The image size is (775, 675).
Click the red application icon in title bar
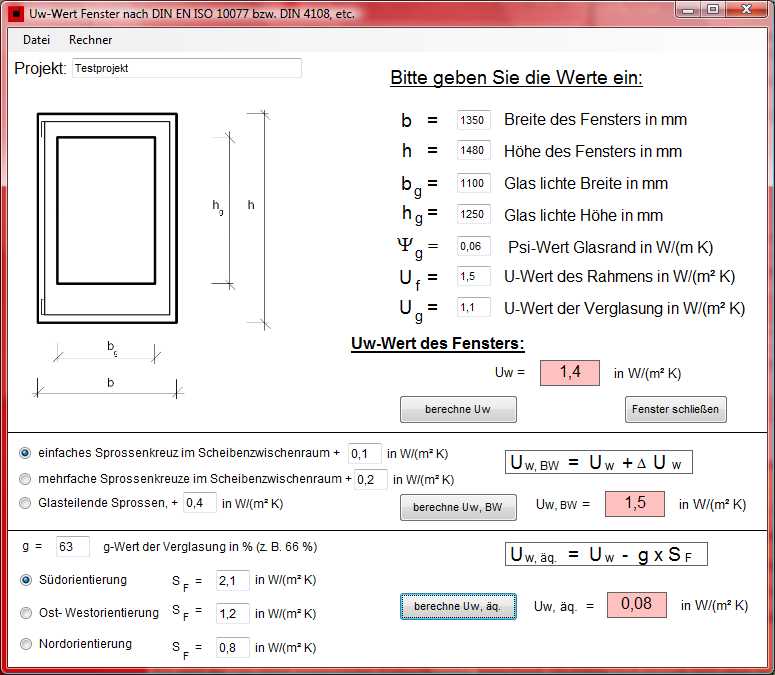pyautogui.click(x=16, y=14)
